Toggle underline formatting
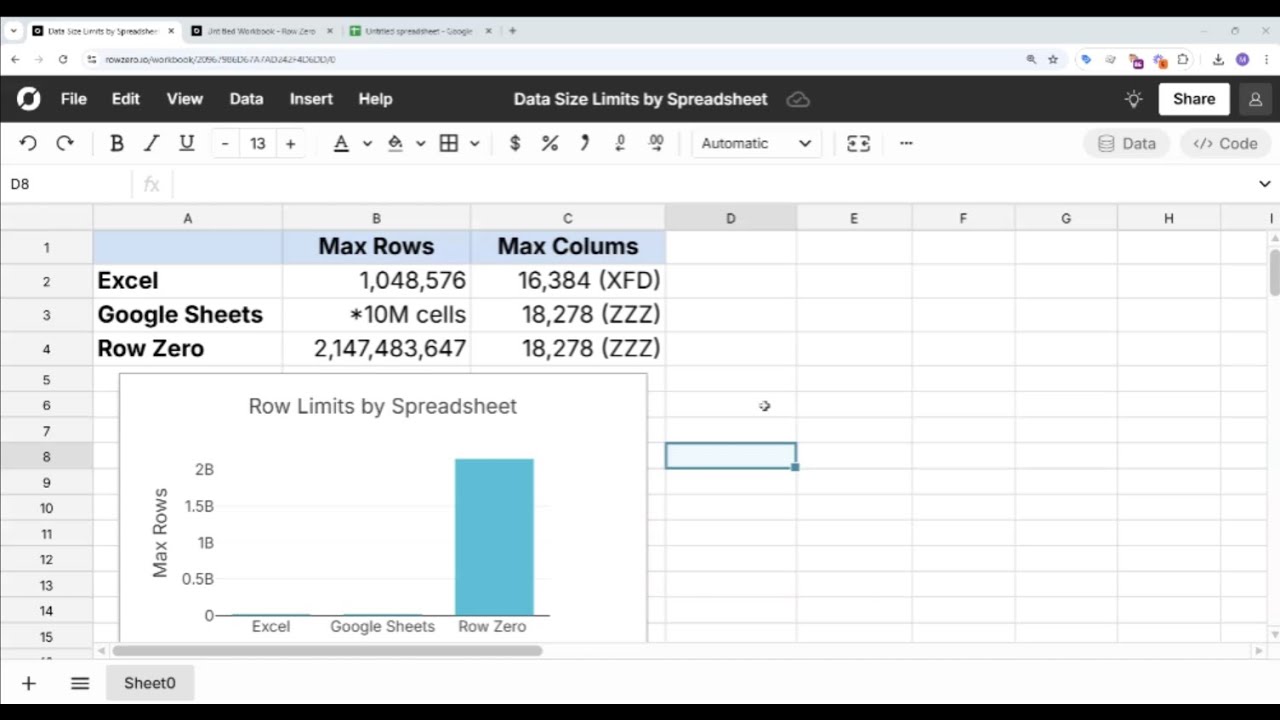This screenshot has height=720, width=1280. pyautogui.click(x=186, y=143)
